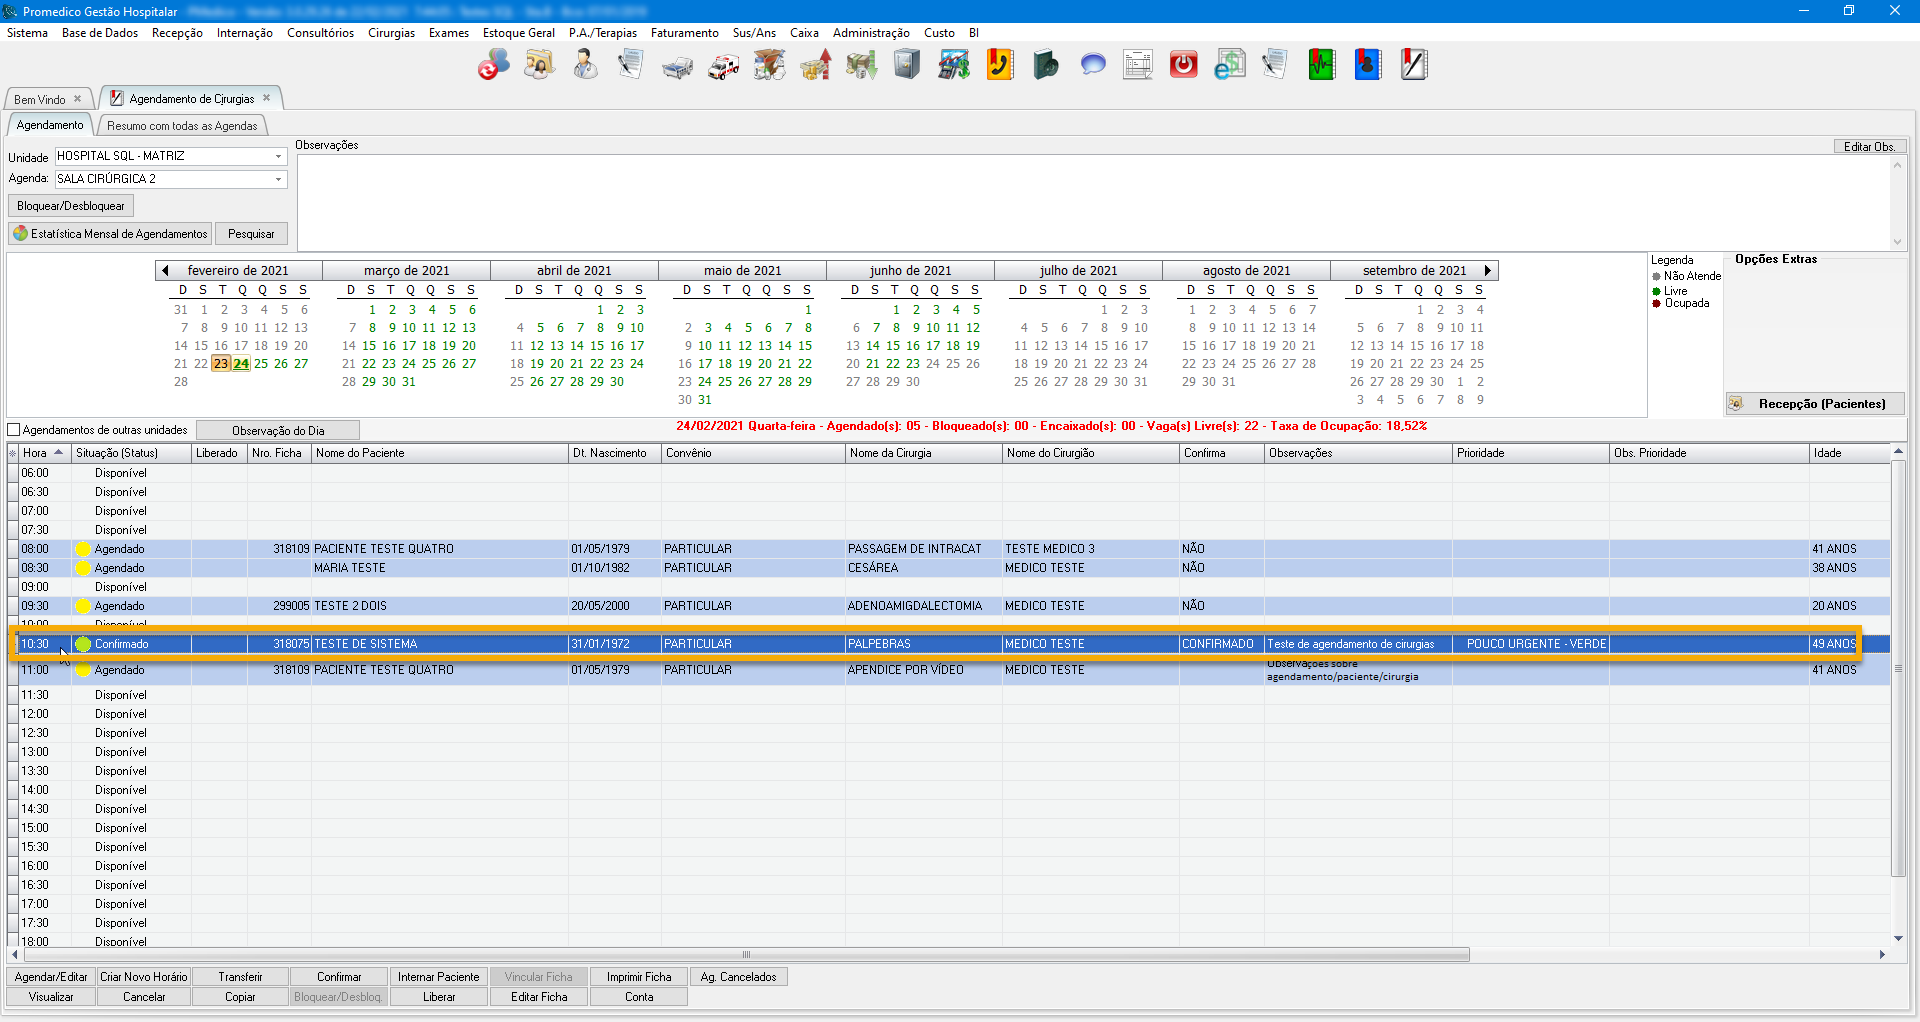Click the yellow phone book icon

[x=1000, y=65]
